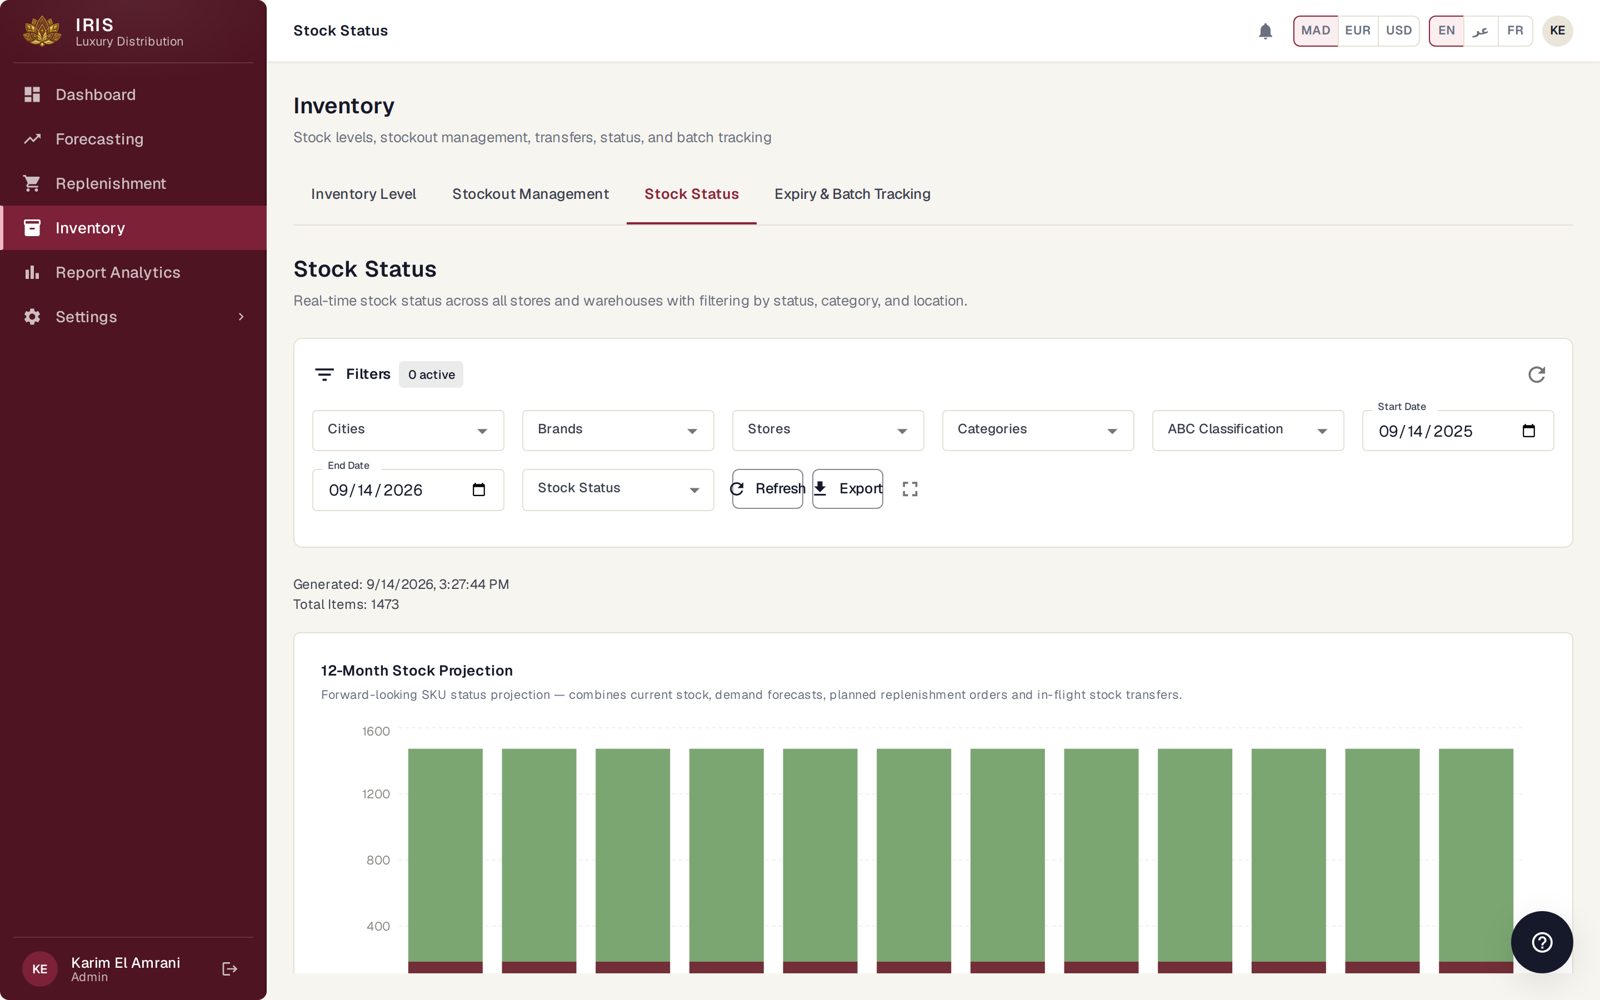Image resolution: width=1600 pixels, height=1000 pixels.
Task: Click the Forecasting trend icon
Action: click(x=32, y=139)
